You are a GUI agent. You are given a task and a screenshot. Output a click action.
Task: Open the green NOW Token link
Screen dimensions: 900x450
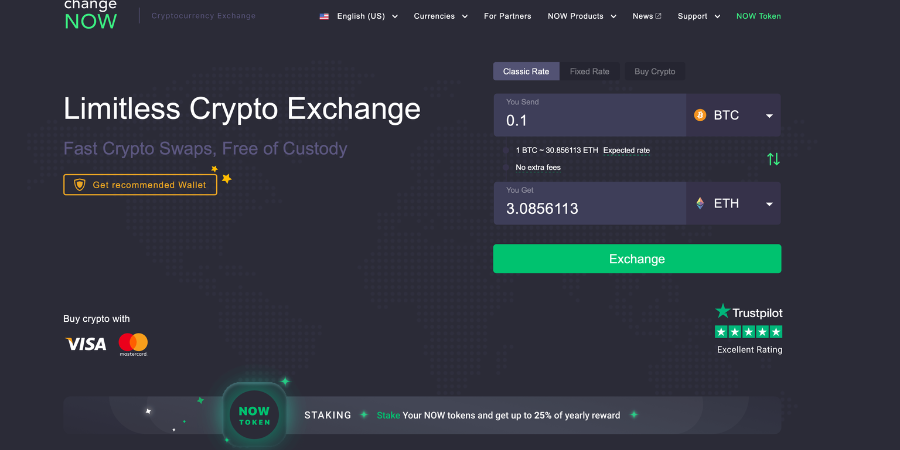click(x=758, y=16)
